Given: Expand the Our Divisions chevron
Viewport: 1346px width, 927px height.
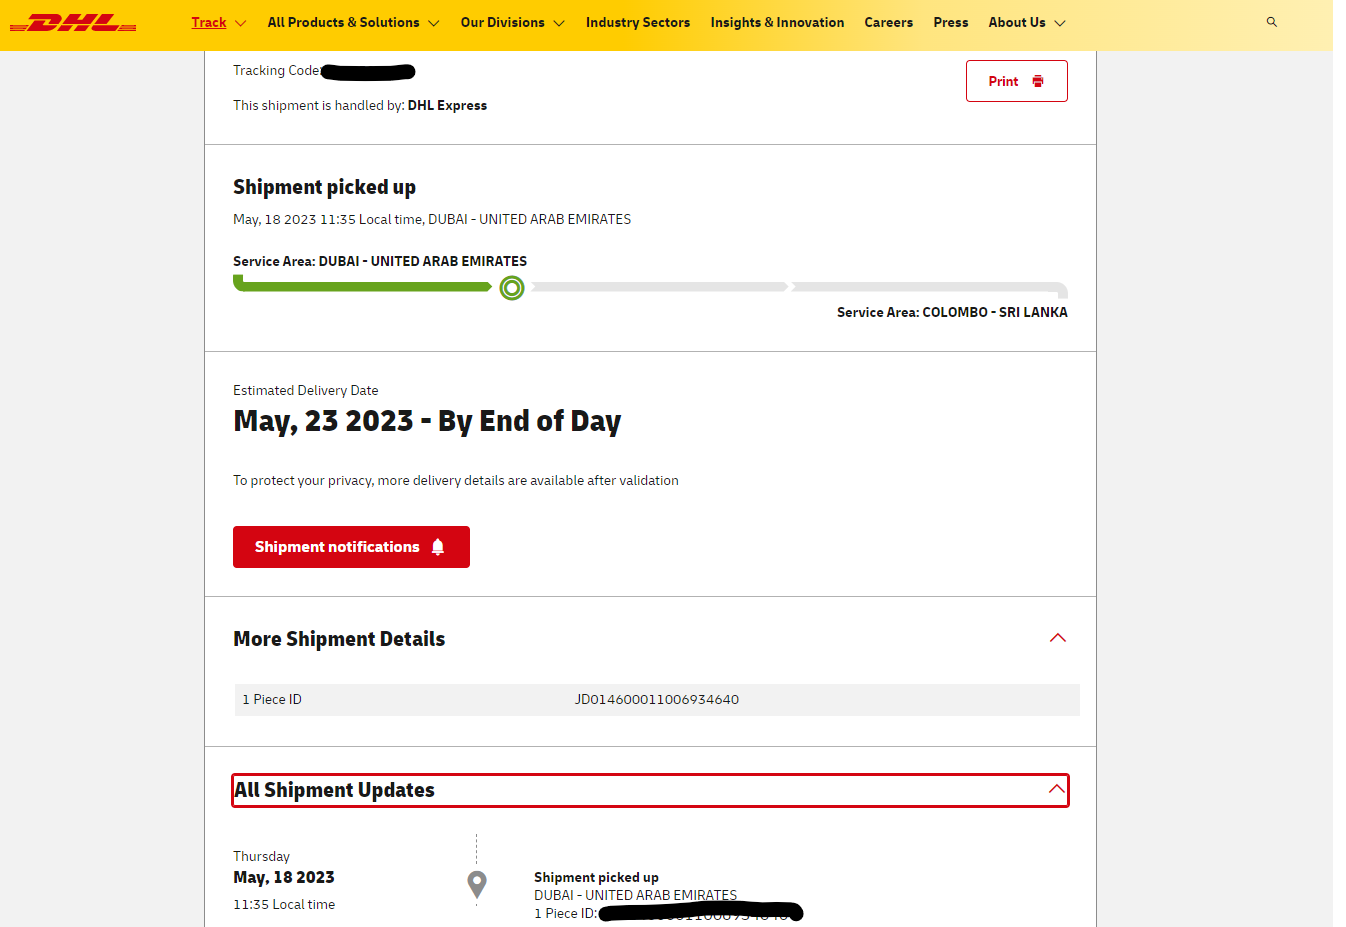Looking at the screenshot, I should coord(559,23).
